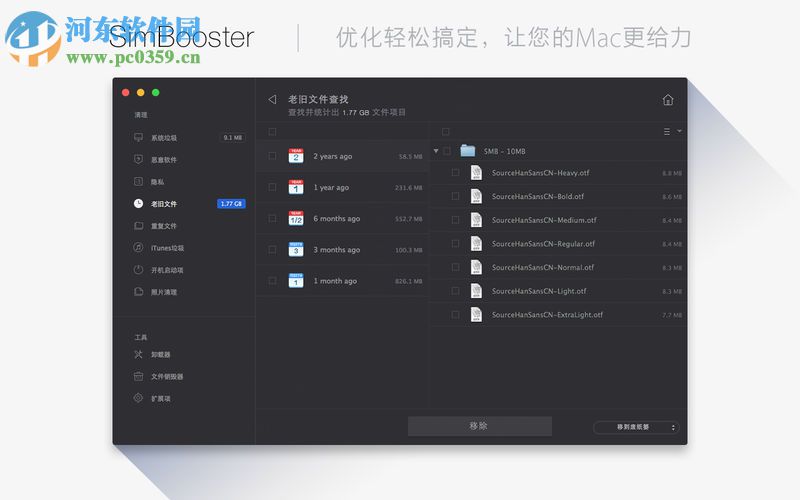800x500 pixels.
Task: Tick the select-all checkbox above the date list
Action: (272, 132)
